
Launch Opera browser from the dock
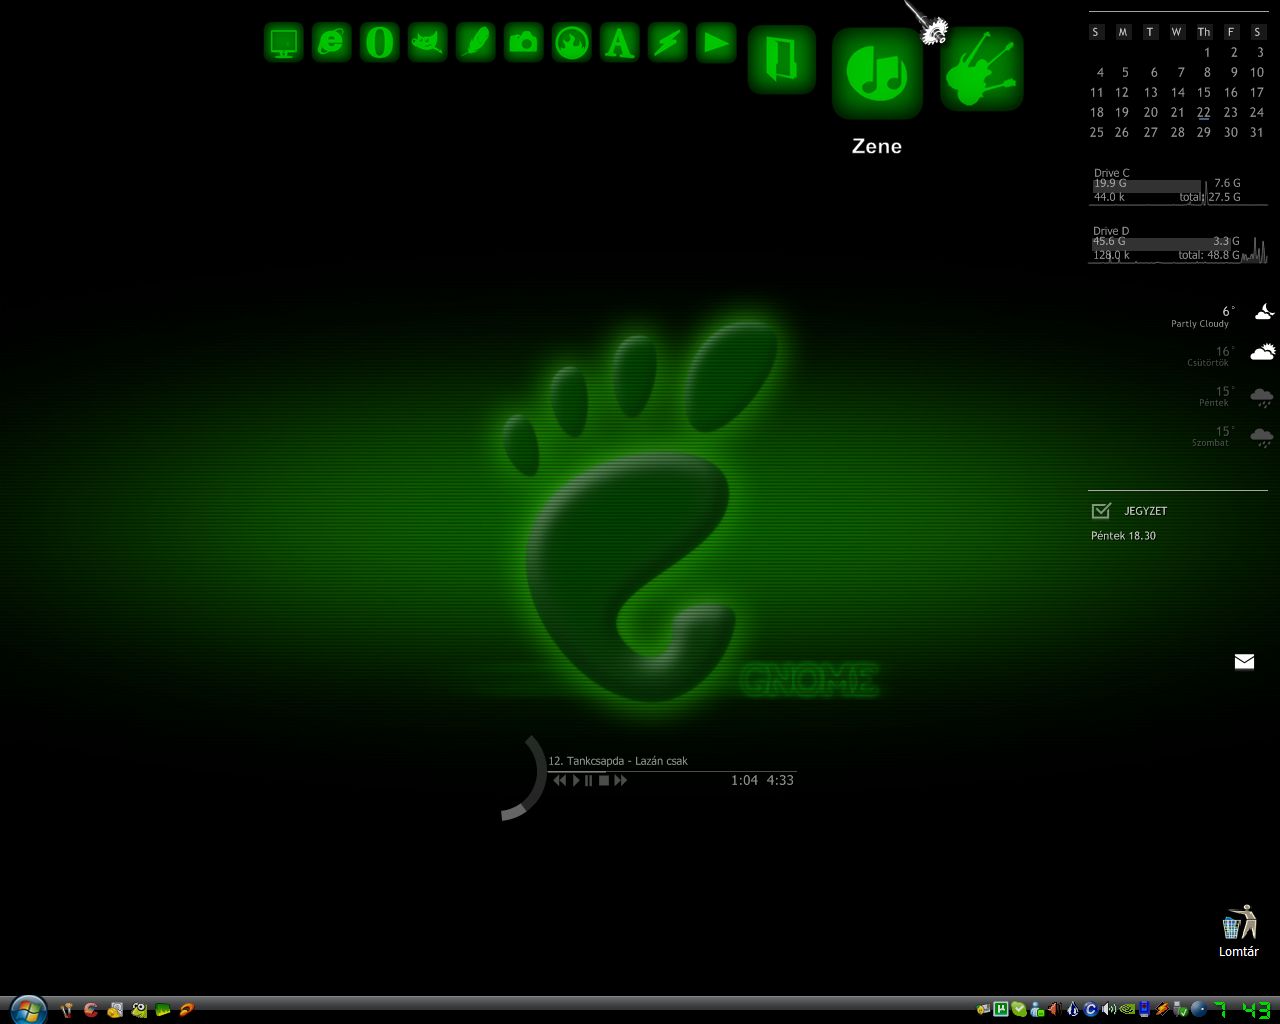click(380, 43)
